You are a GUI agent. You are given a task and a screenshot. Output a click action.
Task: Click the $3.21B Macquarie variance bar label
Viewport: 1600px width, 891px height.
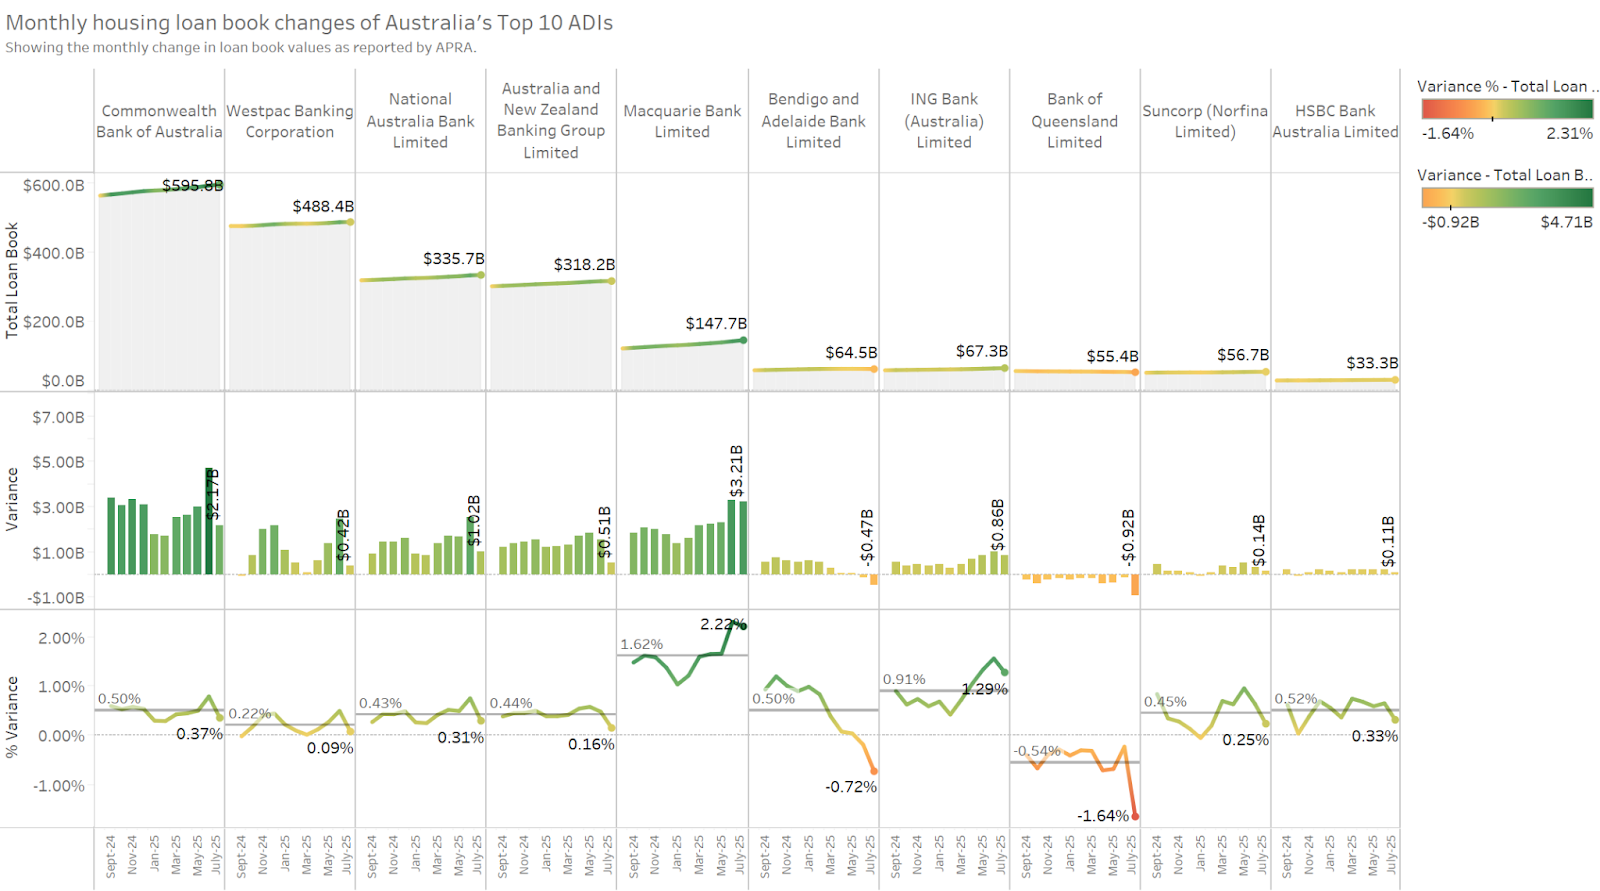click(737, 471)
